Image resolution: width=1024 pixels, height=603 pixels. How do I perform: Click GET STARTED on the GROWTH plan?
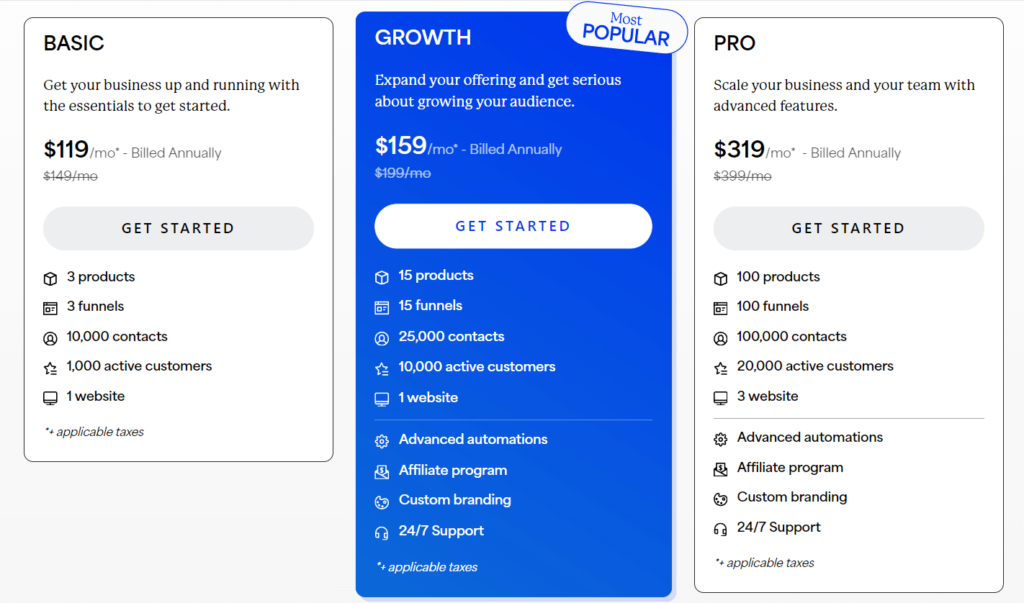tap(513, 226)
